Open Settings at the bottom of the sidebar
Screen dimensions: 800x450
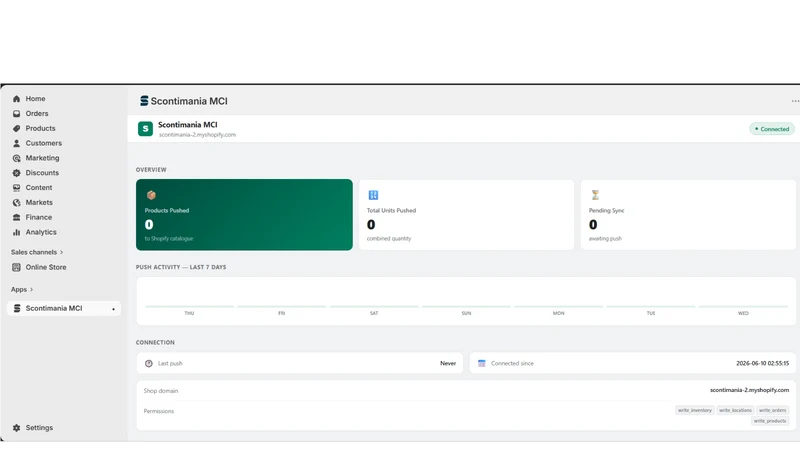39,428
